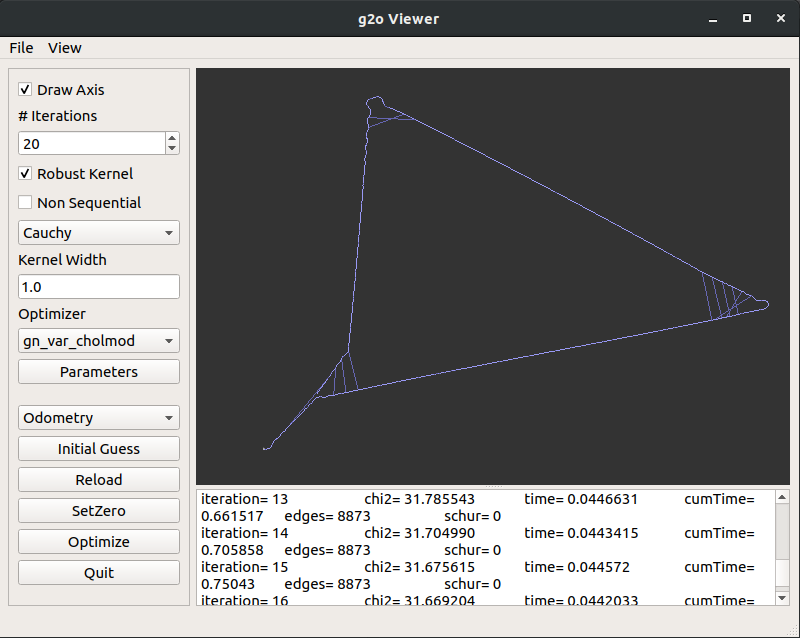
Task: Decrement # Iterations with the down arrow
Action: coord(171,148)
